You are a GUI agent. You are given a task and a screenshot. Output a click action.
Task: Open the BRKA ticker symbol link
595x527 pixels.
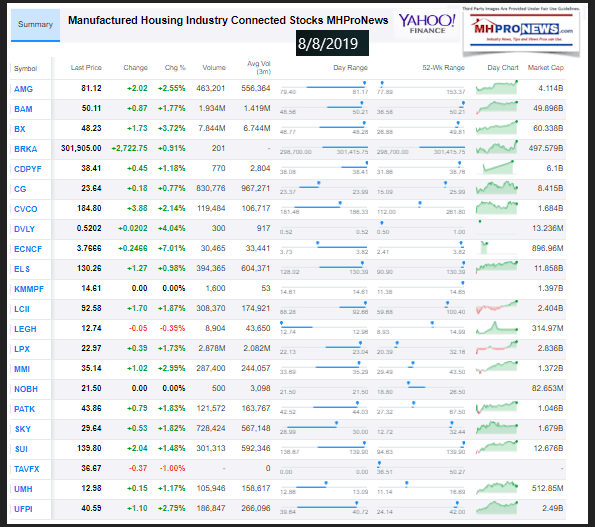pos(25,149)
